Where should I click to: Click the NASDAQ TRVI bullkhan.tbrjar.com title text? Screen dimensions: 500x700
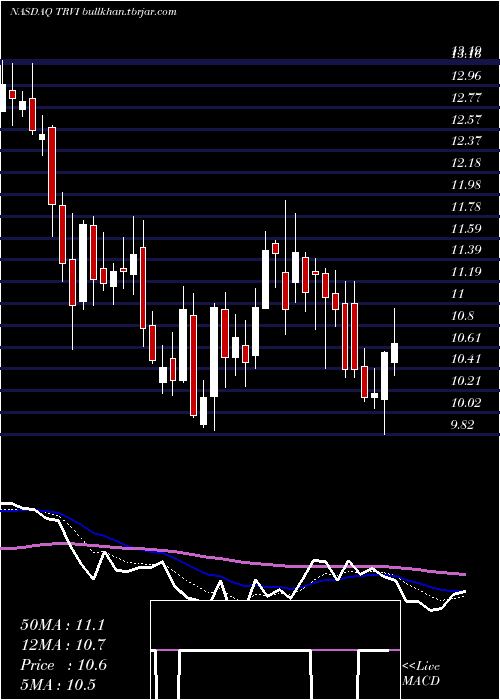(x=93, y=12)
